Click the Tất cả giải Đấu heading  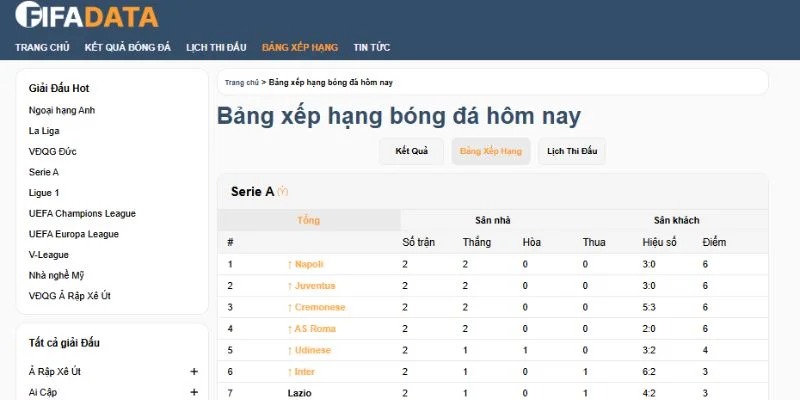[64, 343]
